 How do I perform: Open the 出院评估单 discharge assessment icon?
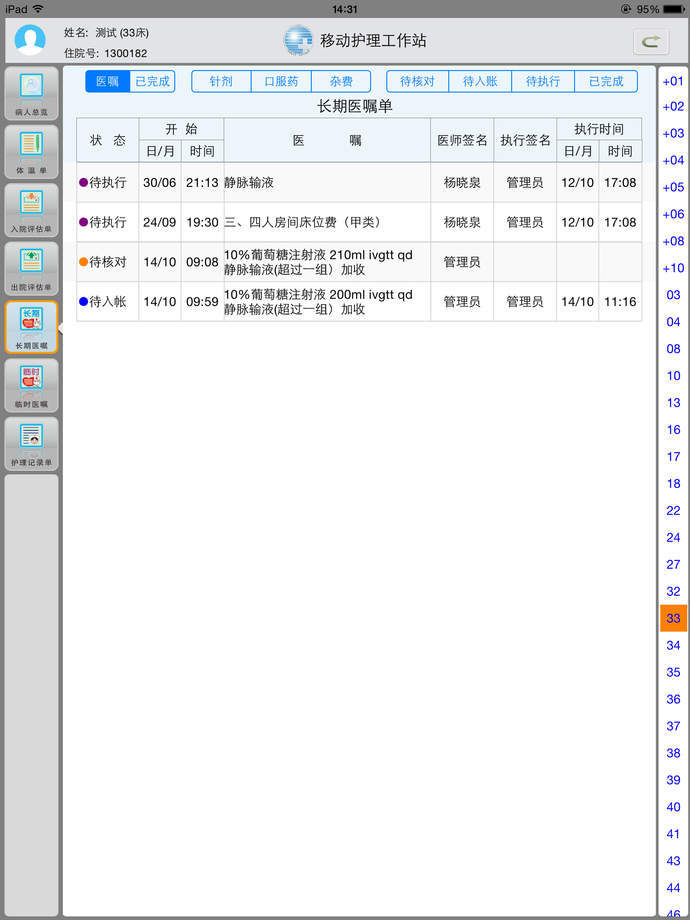pyautogui.click(x=31, y=269)
